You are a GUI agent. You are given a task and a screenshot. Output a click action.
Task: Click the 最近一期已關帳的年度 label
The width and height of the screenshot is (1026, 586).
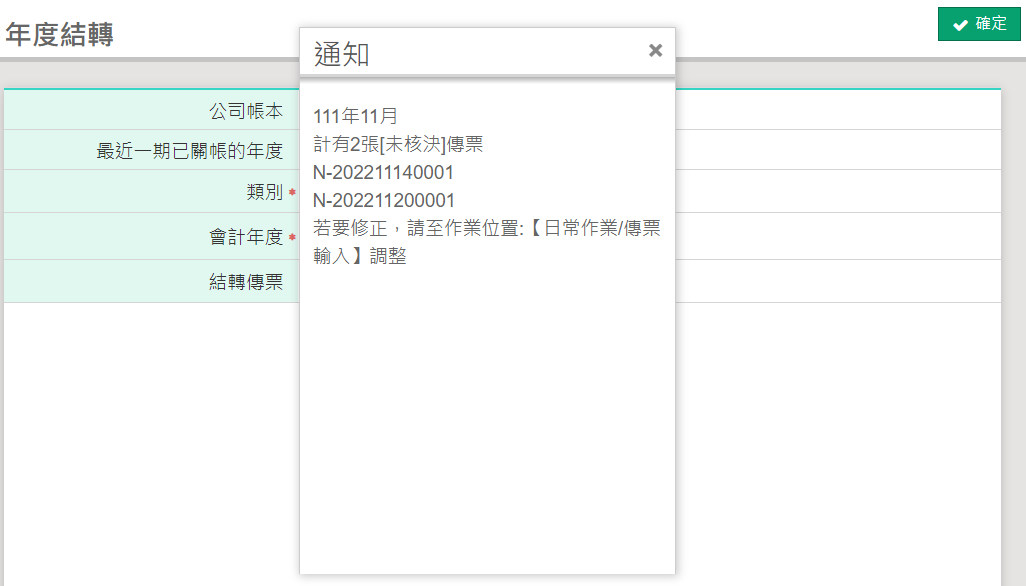pyautogui.click(x=190, y=151)
